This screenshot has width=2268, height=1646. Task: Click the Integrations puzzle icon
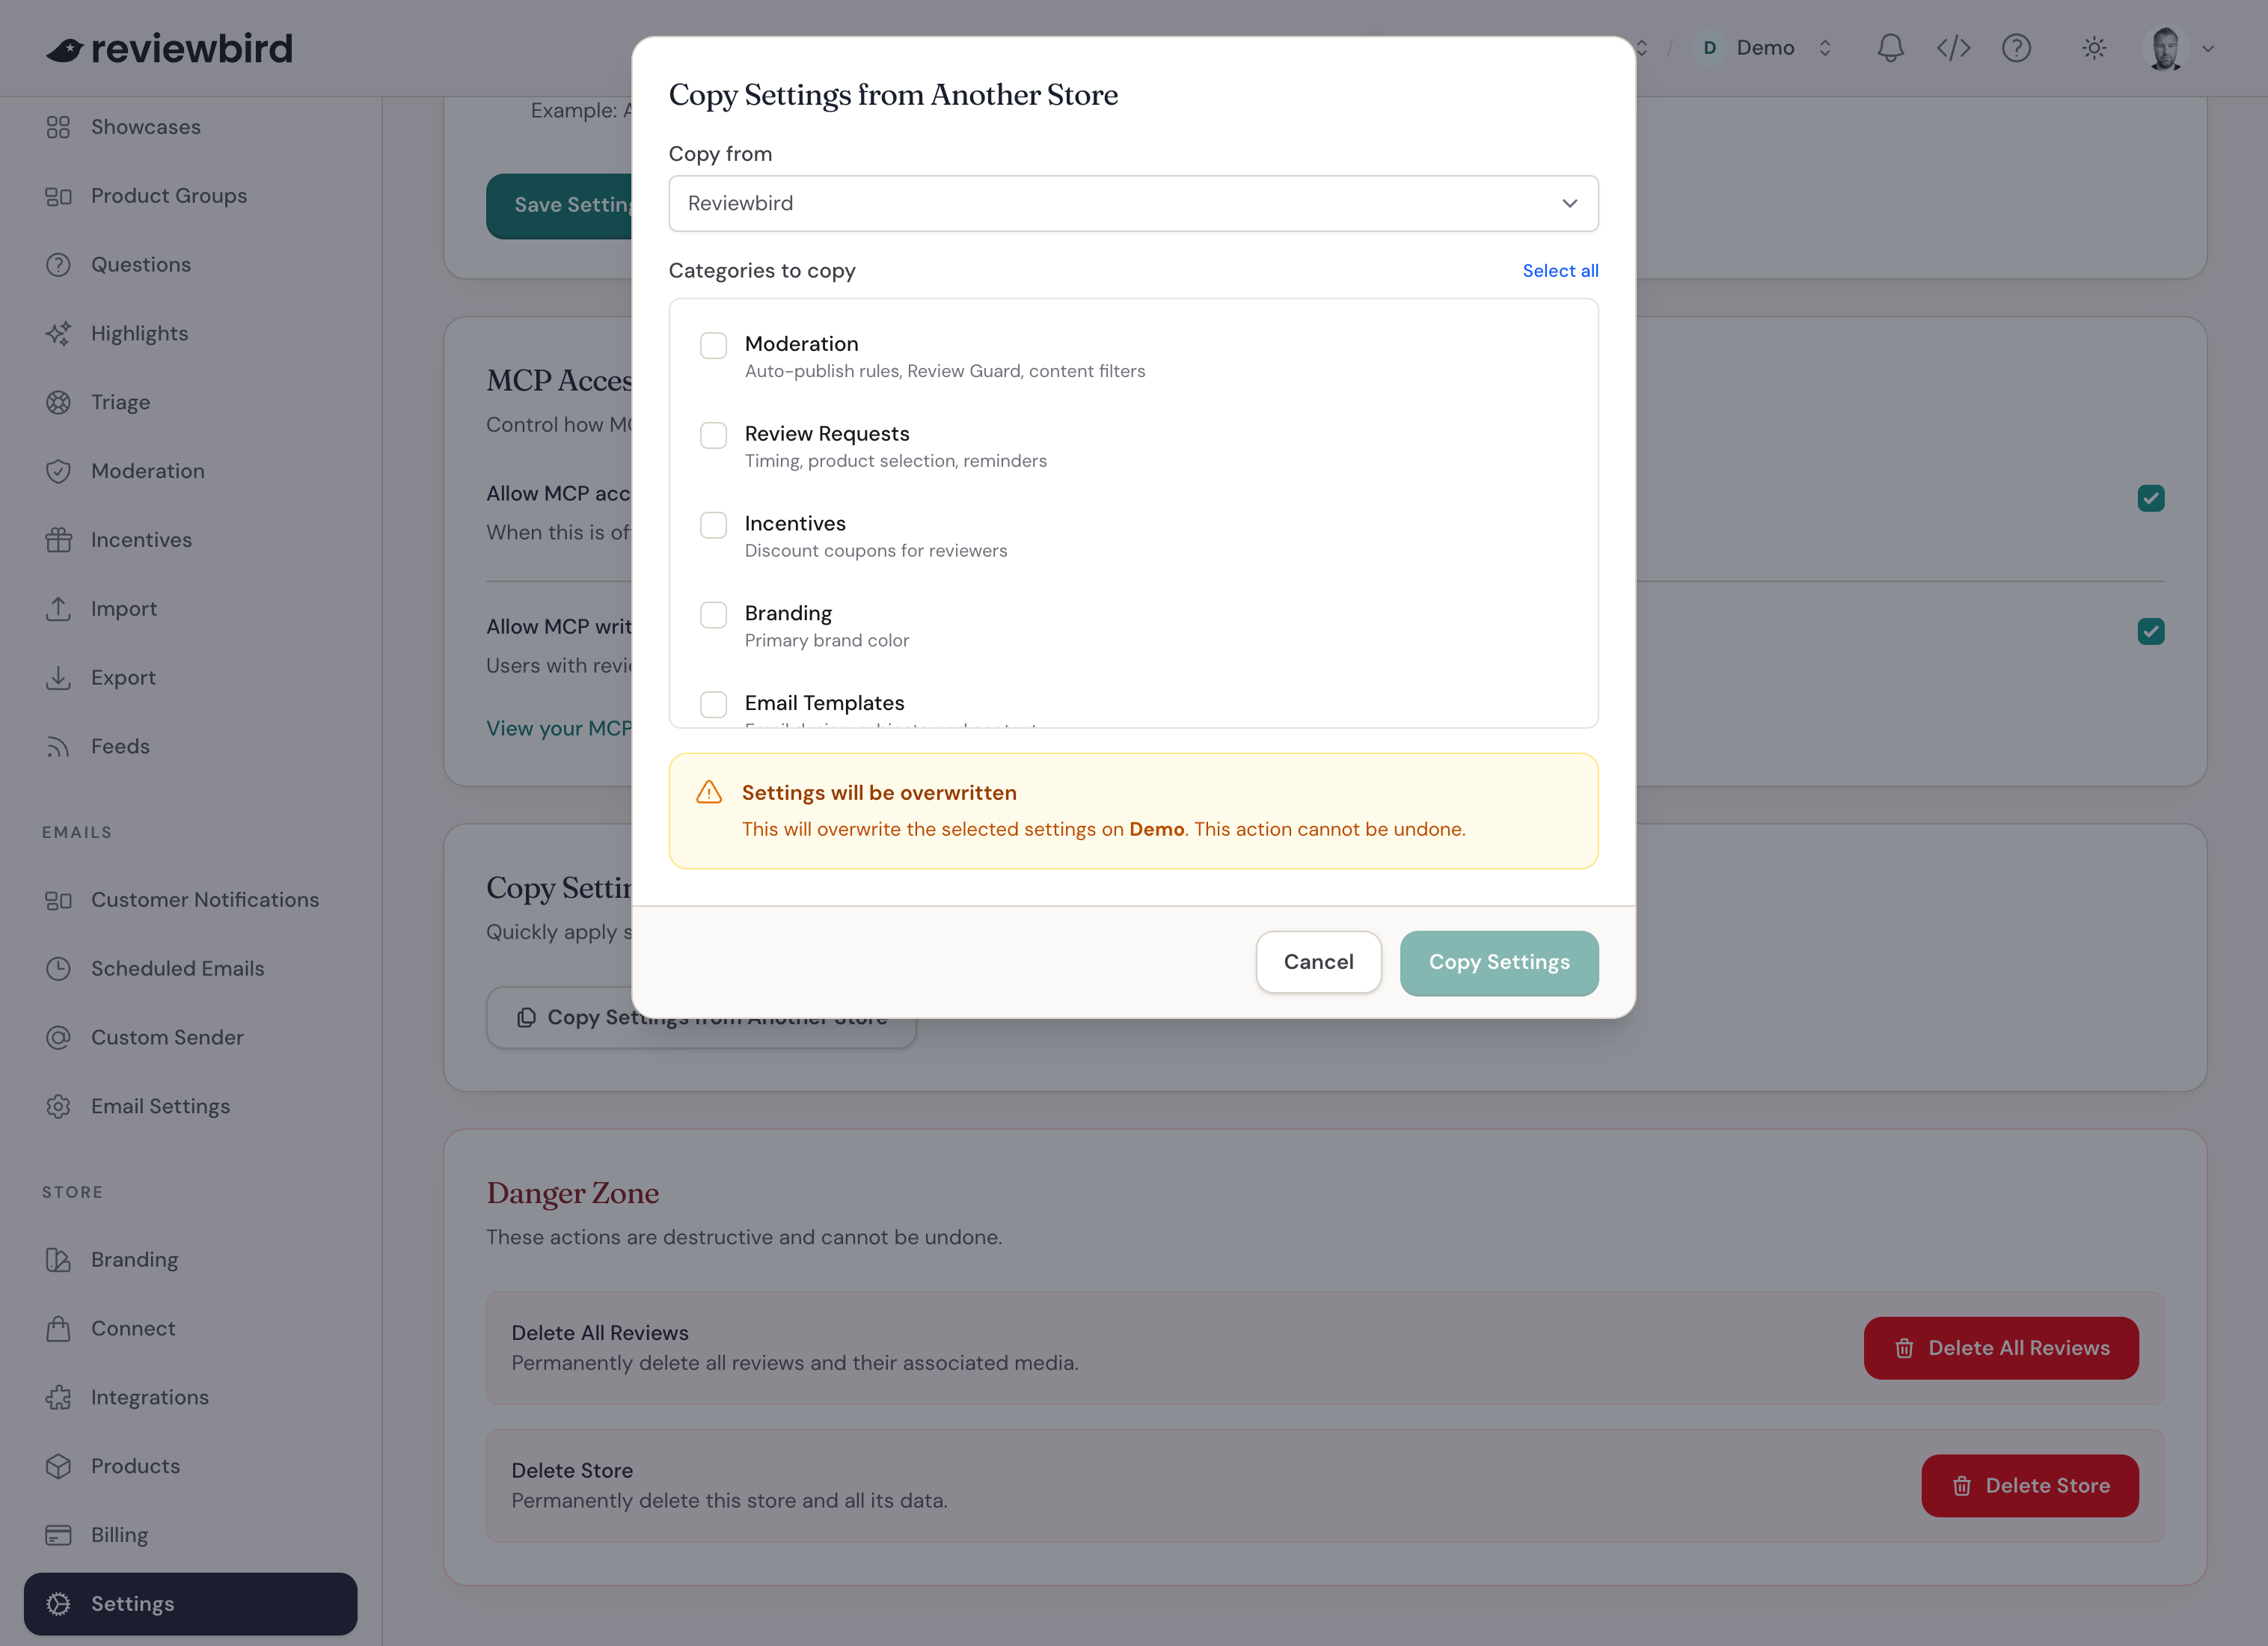(58, 1397)
